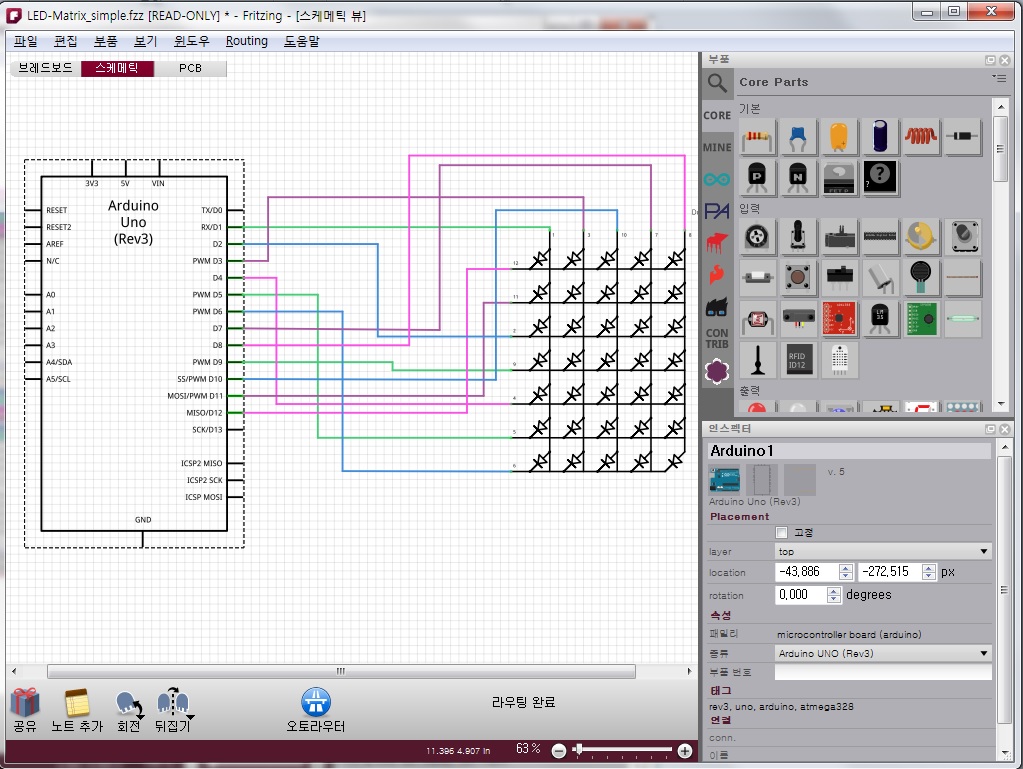Pick the round microphone part
The image size is (1023, 769).
[x=921, y=278]
